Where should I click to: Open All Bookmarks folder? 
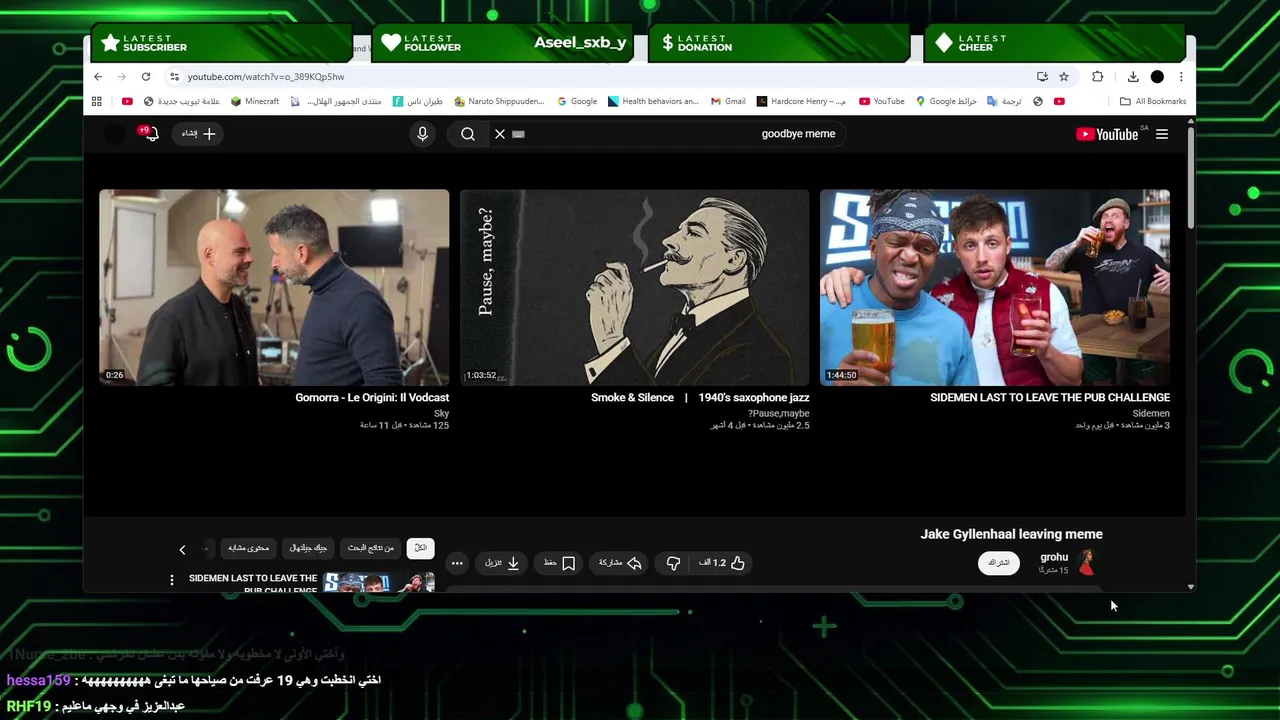click(1153, 101)
